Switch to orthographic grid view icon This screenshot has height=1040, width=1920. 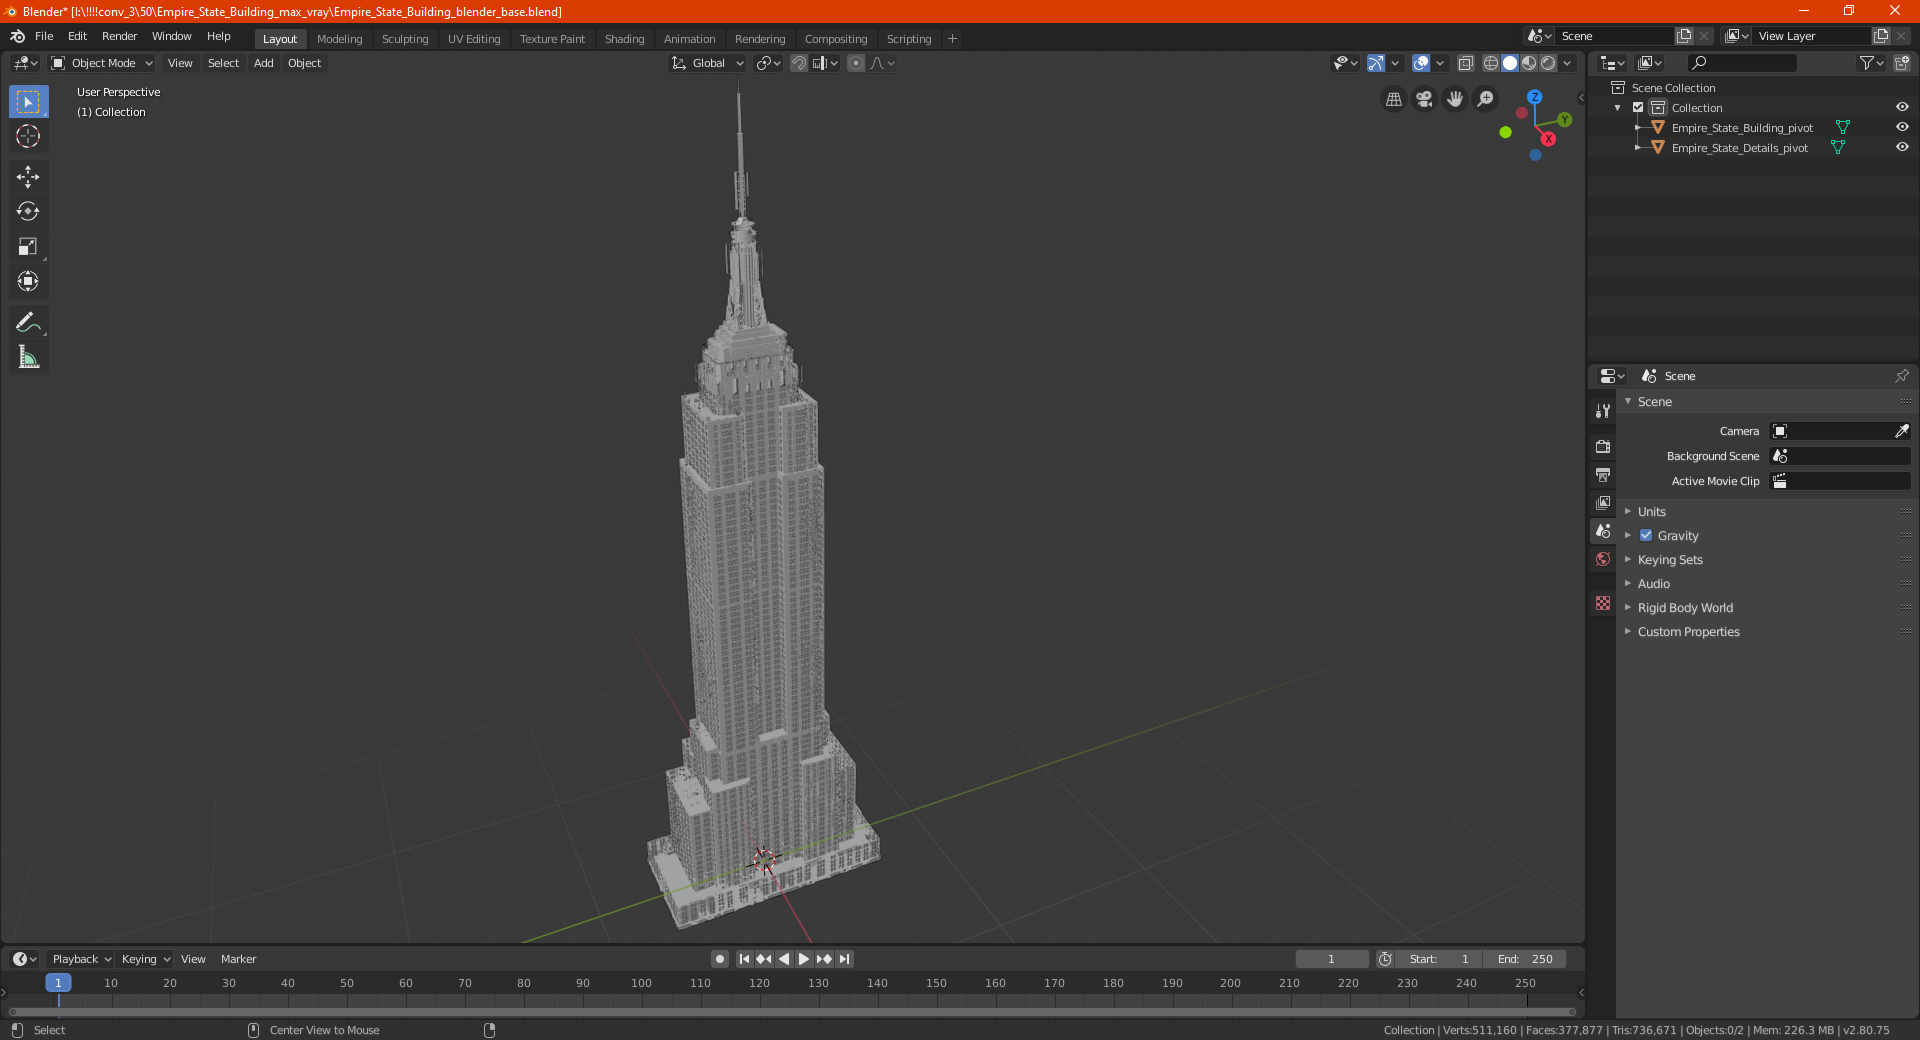tap(1393, 99)
